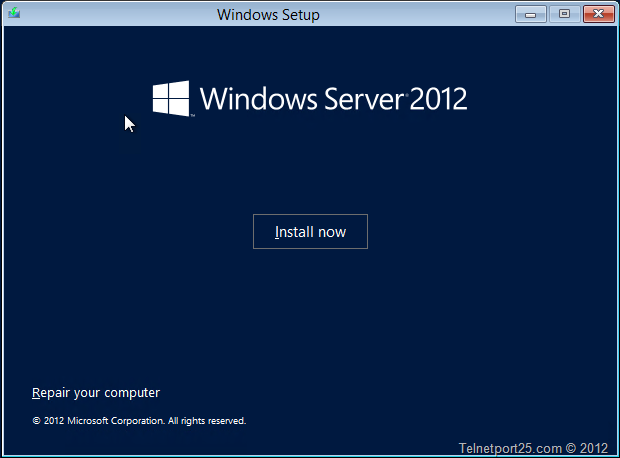Open the Repair your computer link
This screenshot has width=620, height=458.
click(96, 393)
